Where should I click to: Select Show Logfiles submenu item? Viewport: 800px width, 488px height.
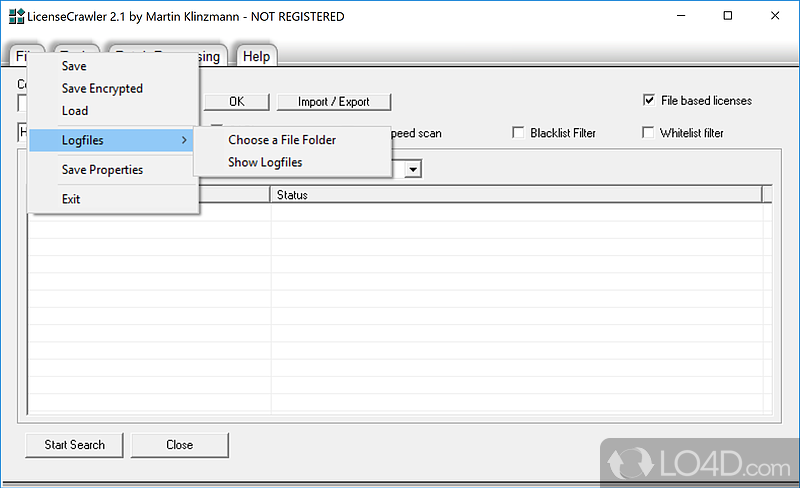click(265, 162)
